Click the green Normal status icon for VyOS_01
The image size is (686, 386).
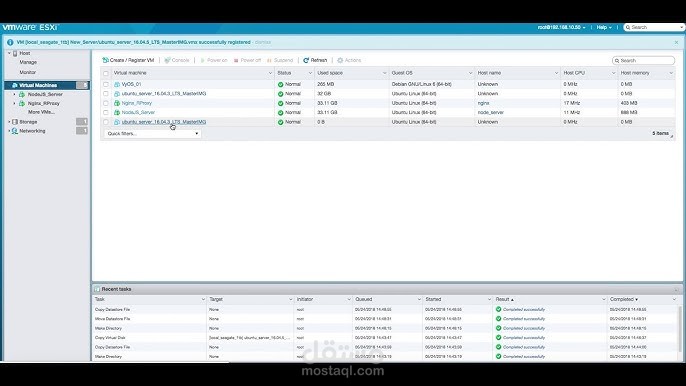(280, 84)
